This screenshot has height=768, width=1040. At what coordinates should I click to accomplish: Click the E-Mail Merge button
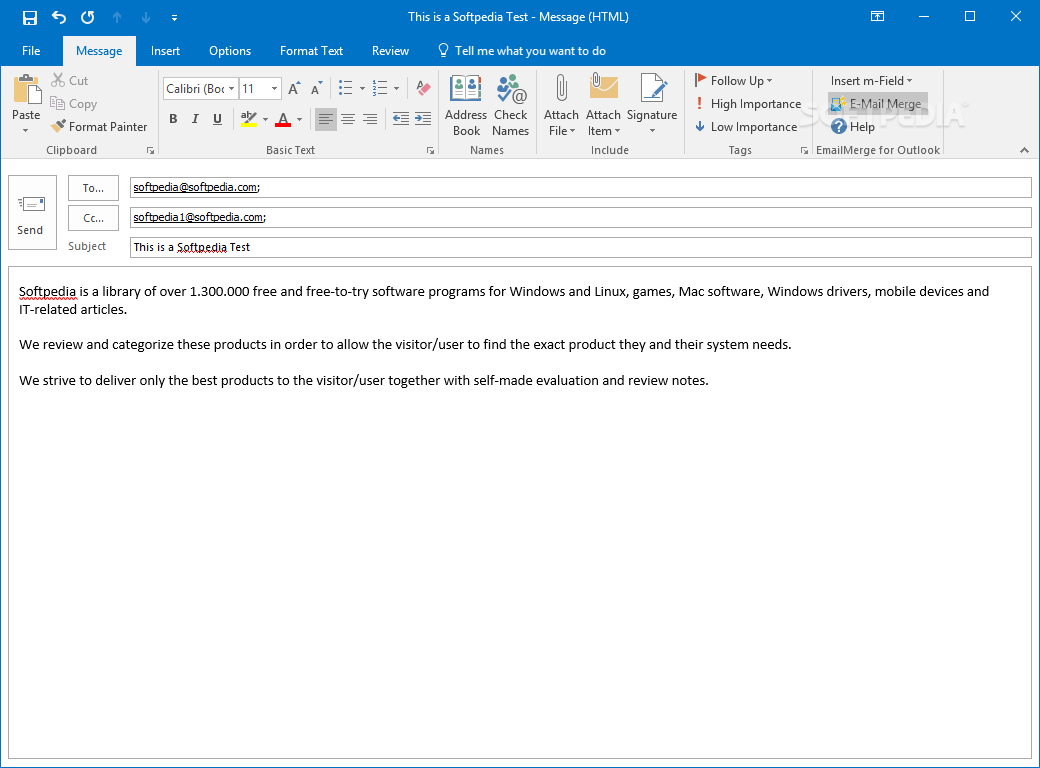click(x=877, y=103)
